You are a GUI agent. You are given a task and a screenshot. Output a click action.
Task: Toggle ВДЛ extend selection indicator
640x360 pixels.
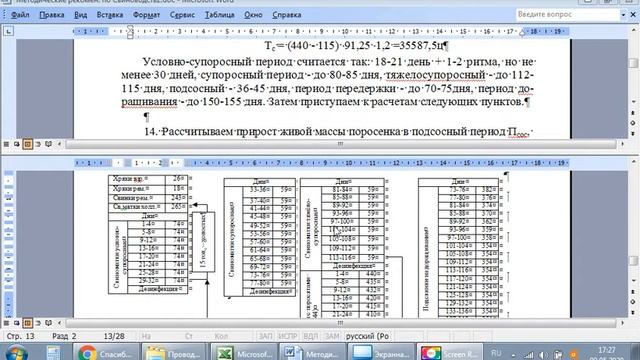pos(311,336)
